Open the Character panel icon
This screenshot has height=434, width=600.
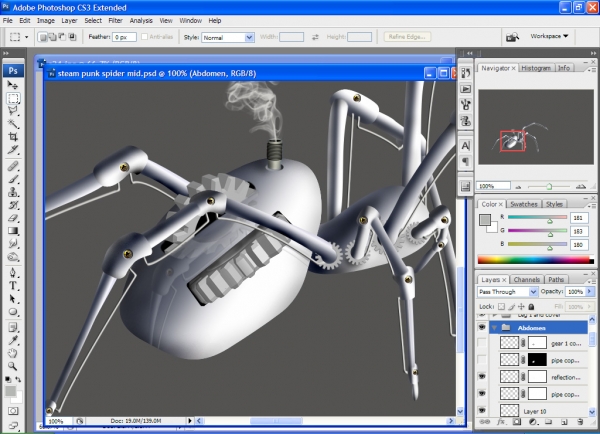tap(465, 146)
